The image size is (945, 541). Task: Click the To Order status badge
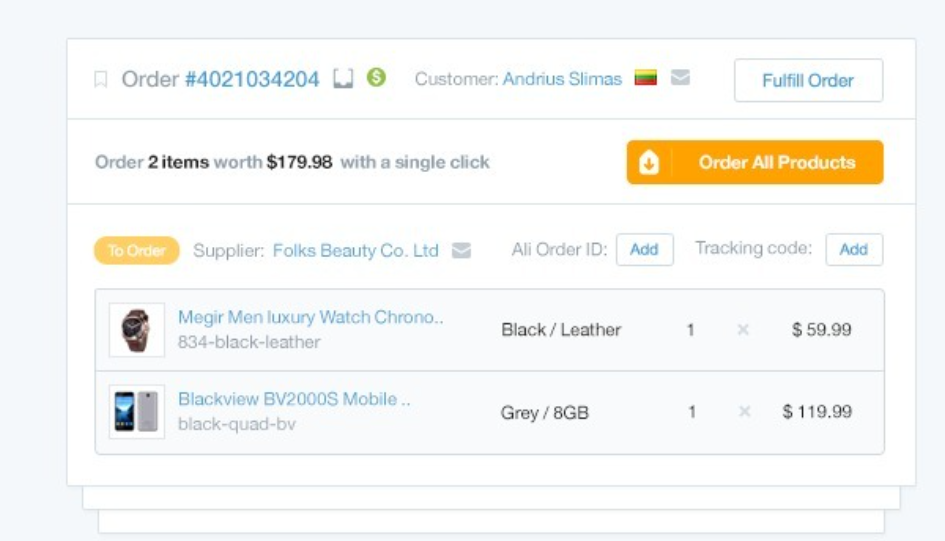point(137,251)
